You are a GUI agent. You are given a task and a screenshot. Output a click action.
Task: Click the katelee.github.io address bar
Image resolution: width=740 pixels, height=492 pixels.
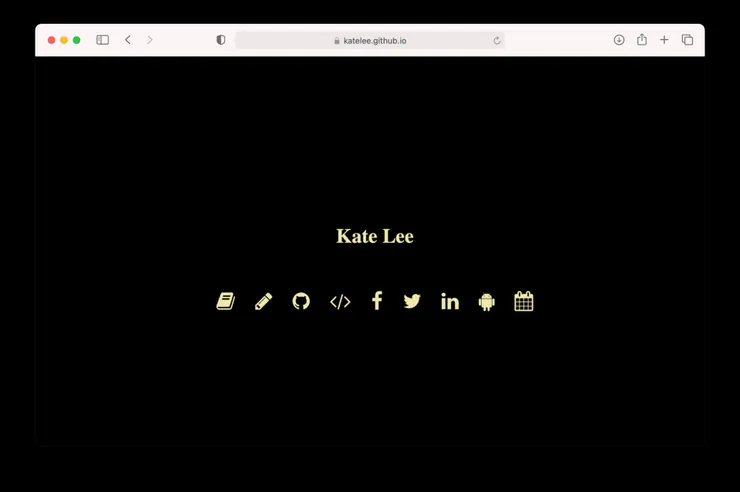(x=370, y=41)
